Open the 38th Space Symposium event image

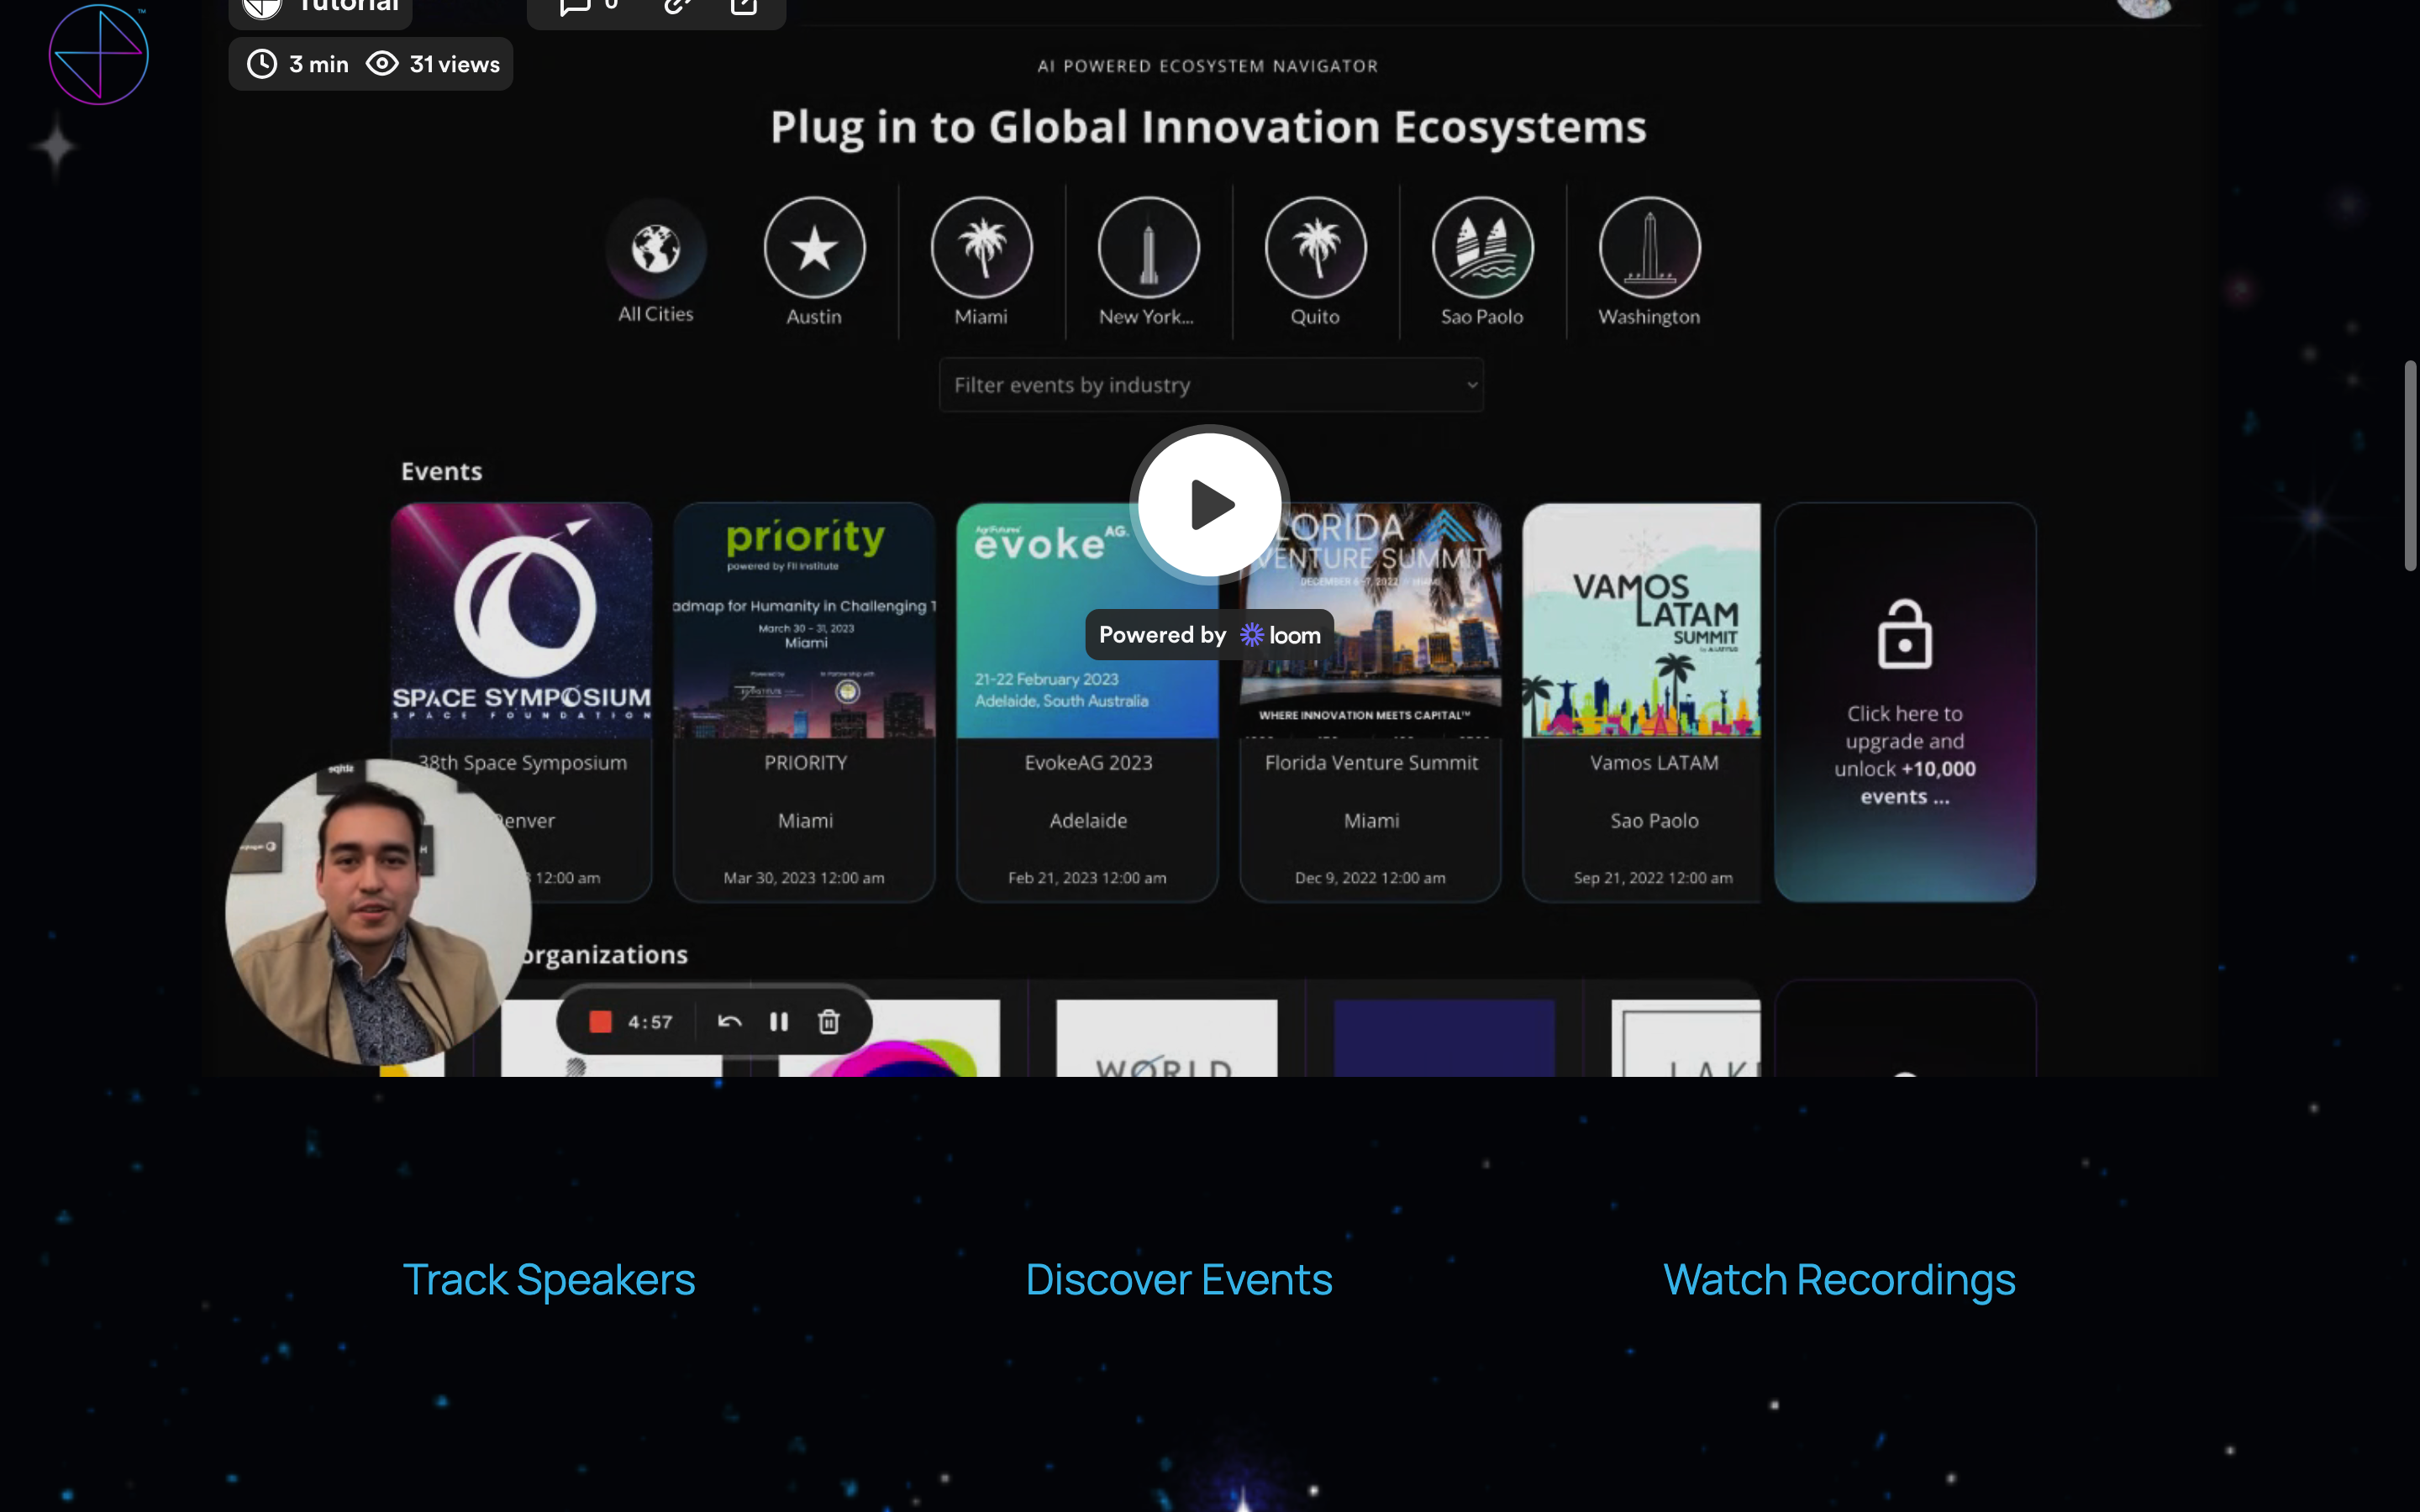pos(521,621)
